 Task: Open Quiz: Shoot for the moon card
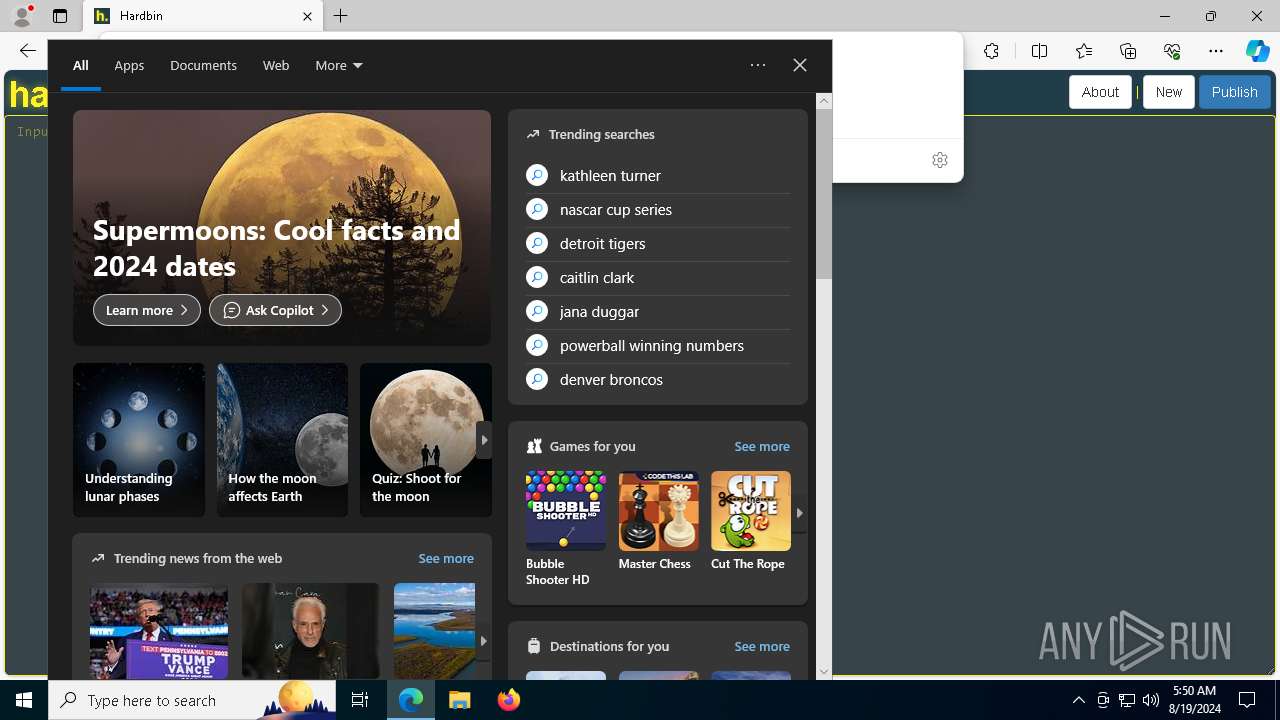click(x=425, y=440)
